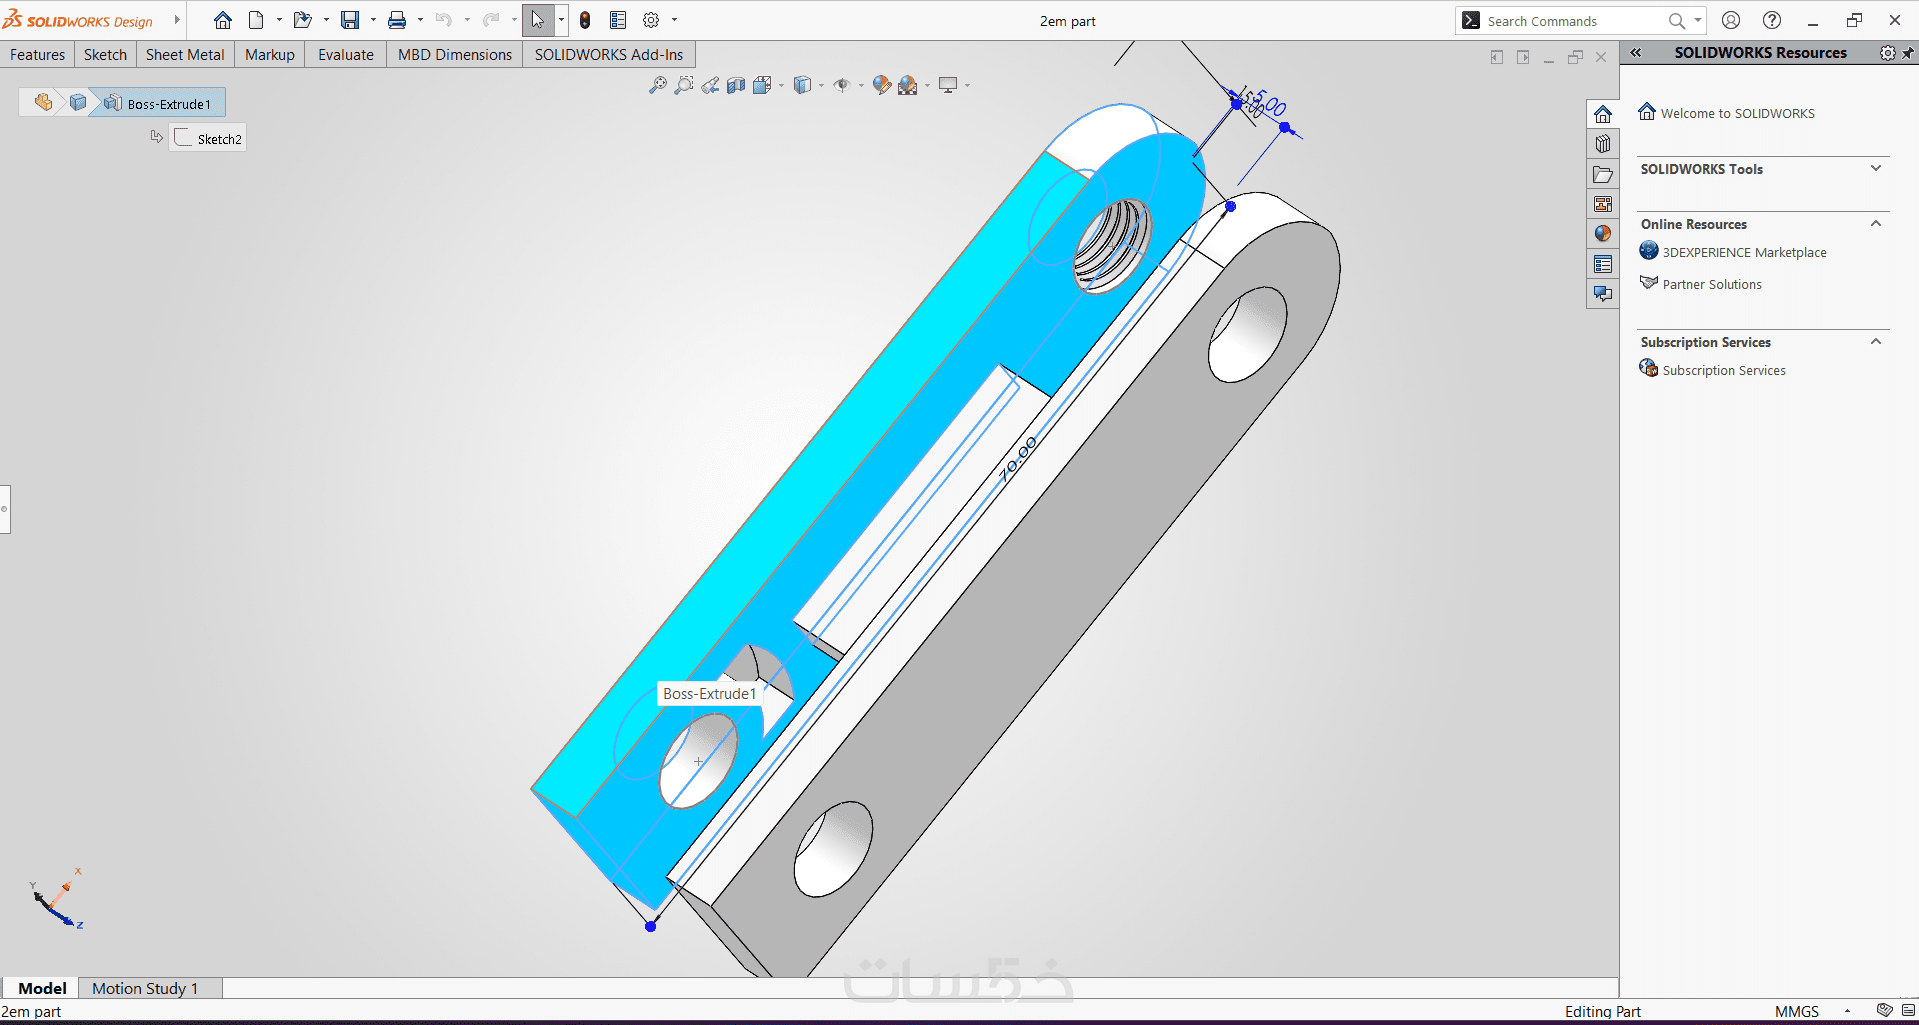1919x1025 pixels.
Task: Open a file using the Open folder icon
Action: tap(302, 20)
